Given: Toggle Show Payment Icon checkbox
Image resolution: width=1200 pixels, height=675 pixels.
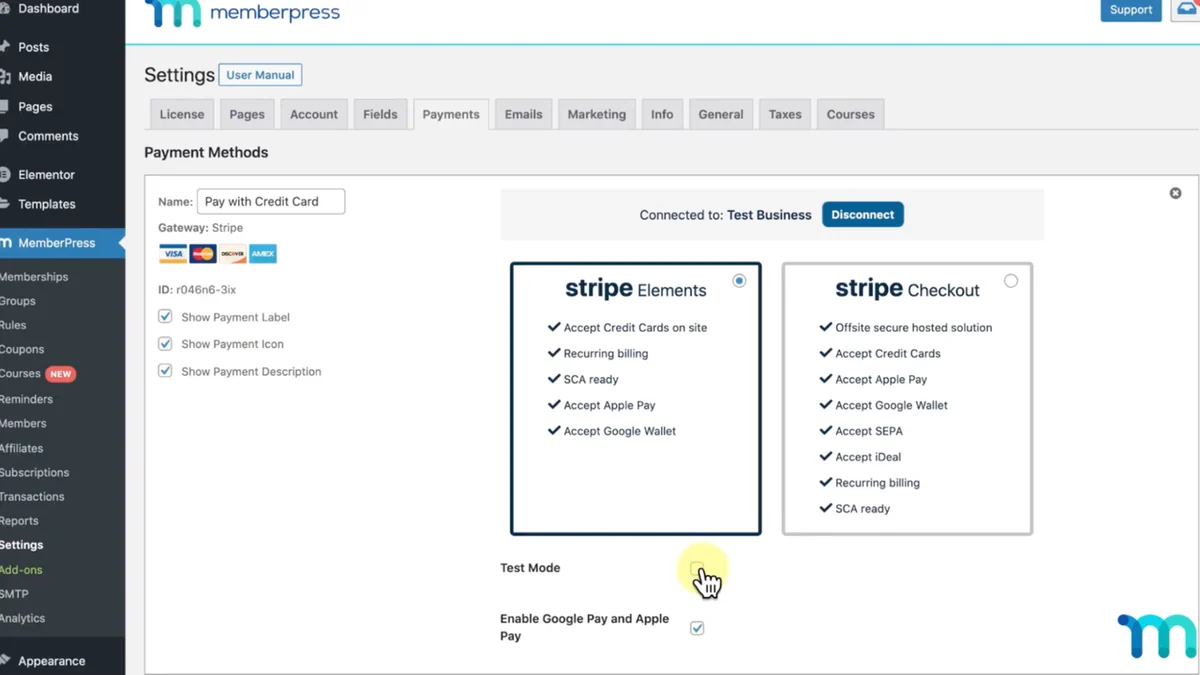Looking at the screenshot, I should pyautogui.click(x=165, y=344).
